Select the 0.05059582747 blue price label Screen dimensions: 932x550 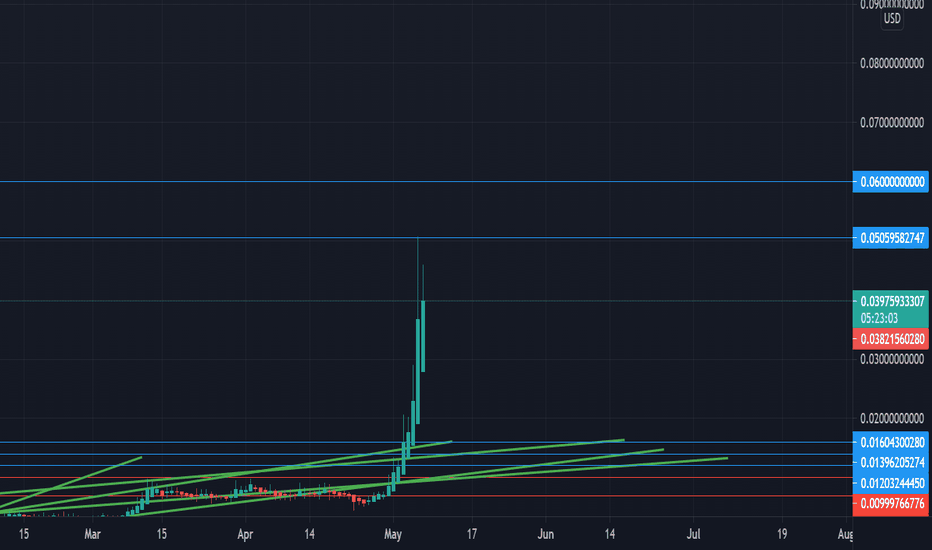pos(890,238)
